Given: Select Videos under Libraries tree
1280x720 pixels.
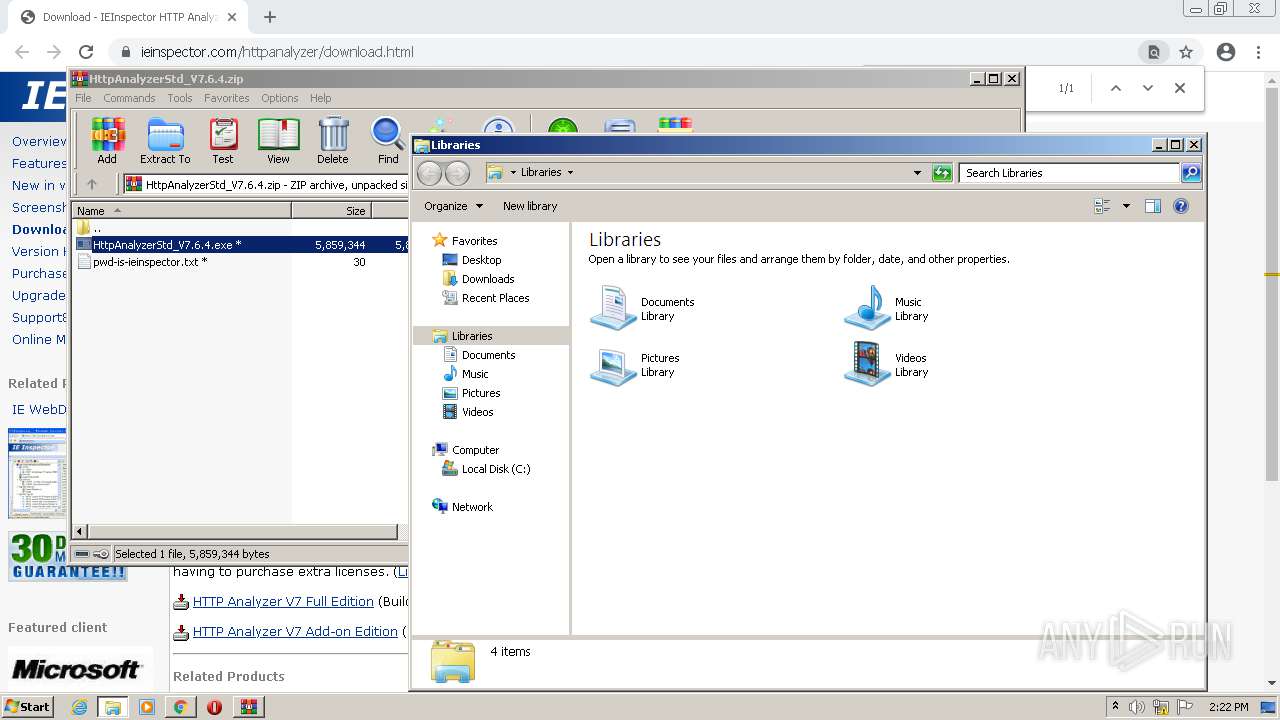Looking at the screenshot, I should click(x=477, y=412).
